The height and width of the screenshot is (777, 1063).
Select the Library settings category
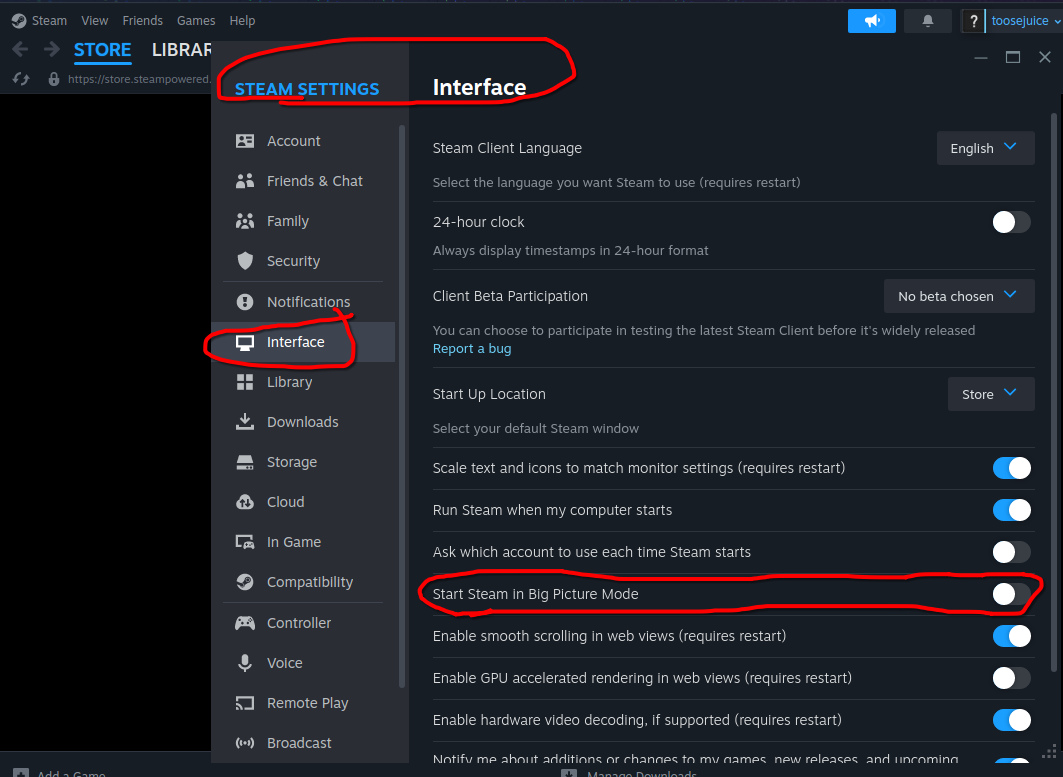(x=303, y=382)
